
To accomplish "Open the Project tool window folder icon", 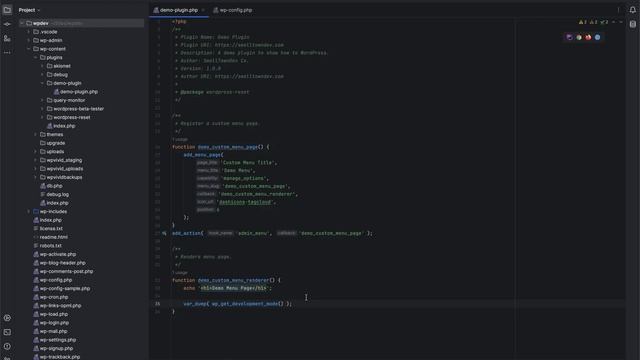I will click(7, 10).
